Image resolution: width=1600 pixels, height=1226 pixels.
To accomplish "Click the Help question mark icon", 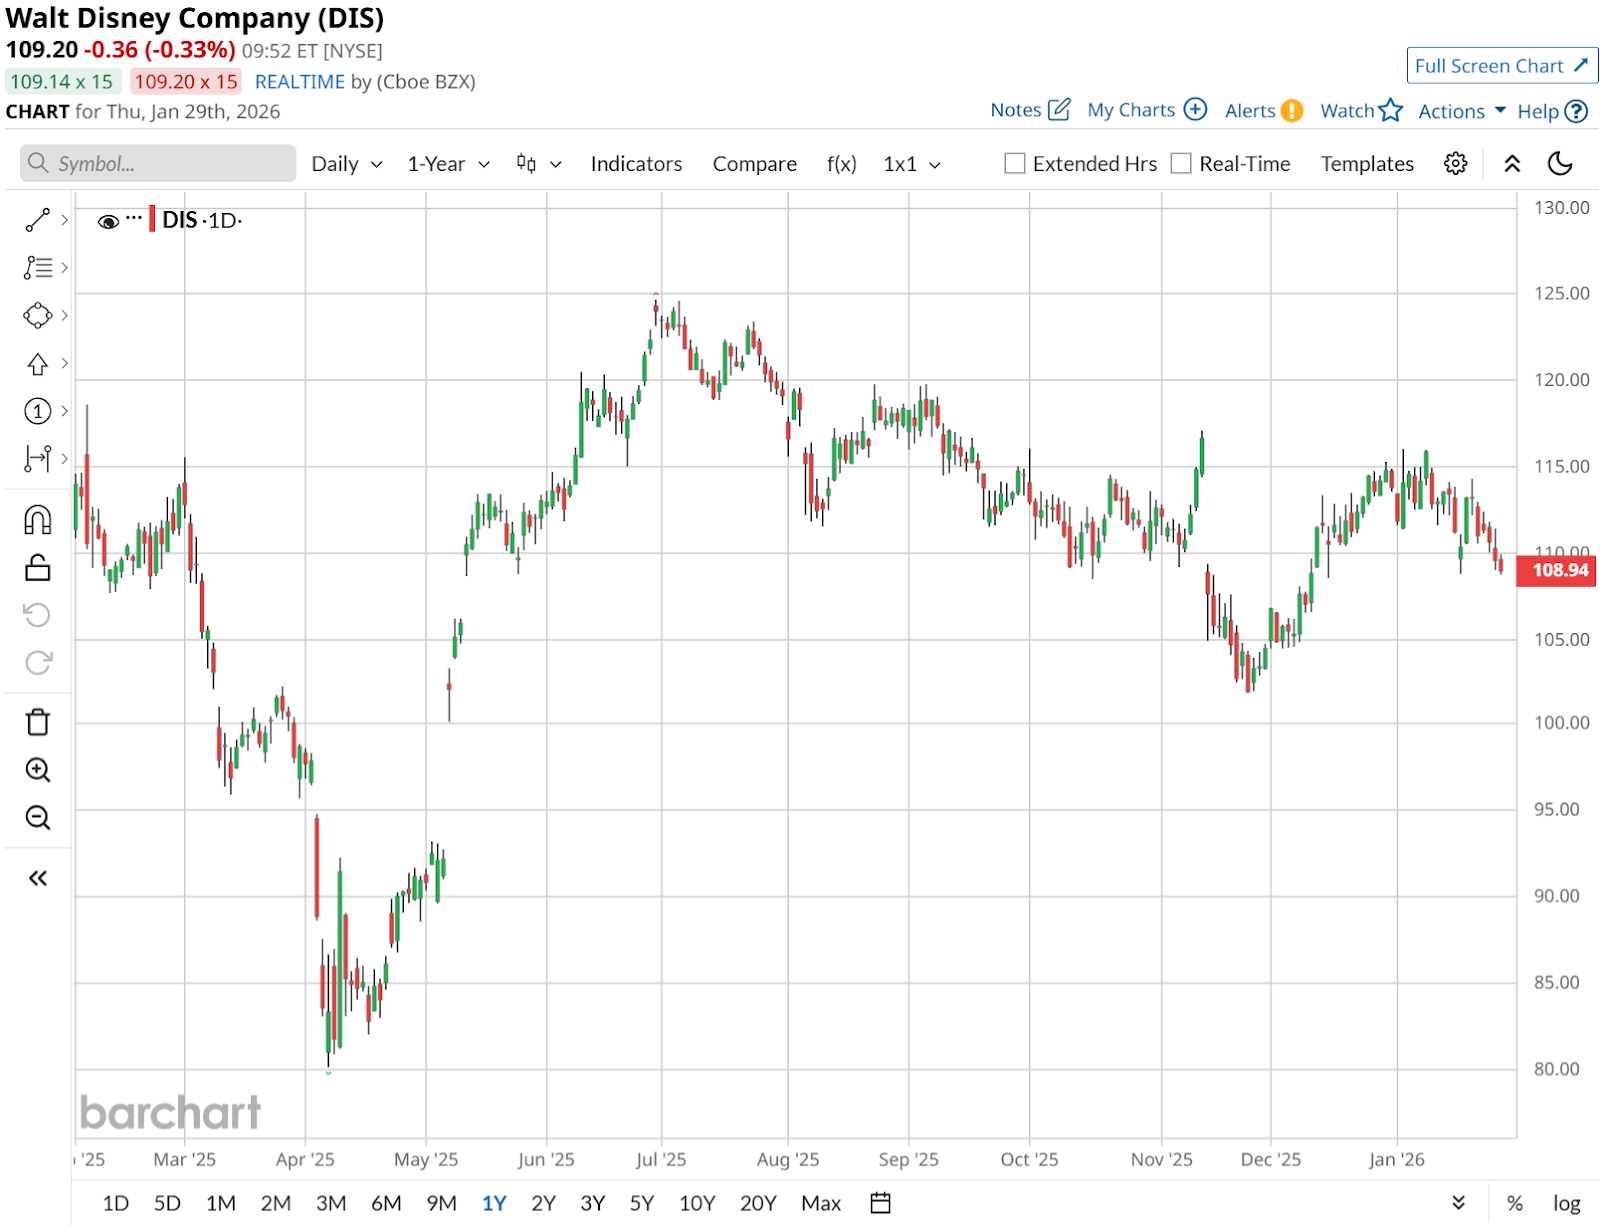I will tap(1576, 111).
